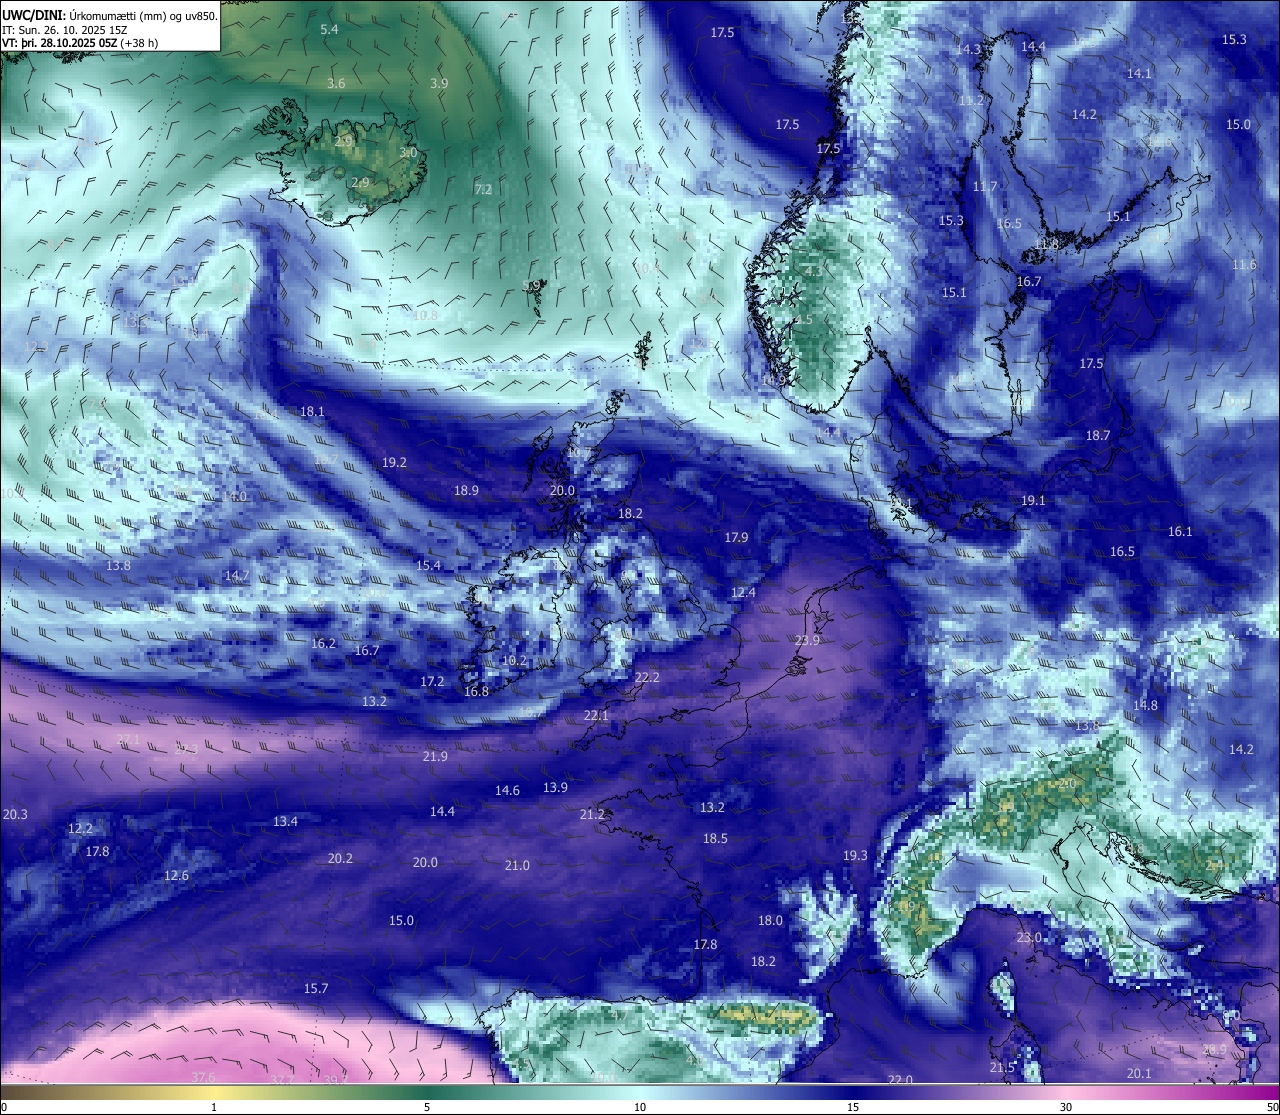Click the 14.8 map value

click(1145, 706)
